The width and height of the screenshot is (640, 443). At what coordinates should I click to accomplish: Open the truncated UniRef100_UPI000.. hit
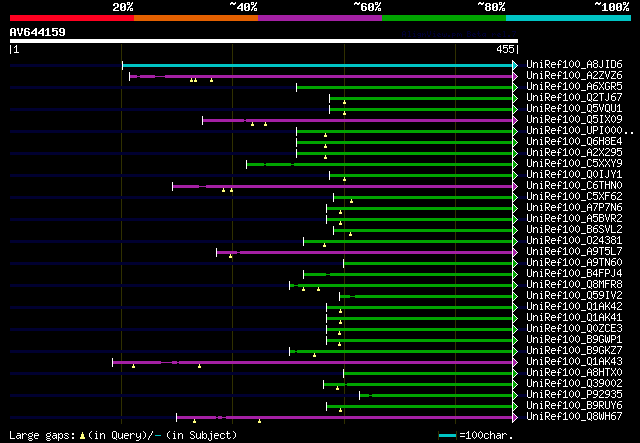tap(580, 131)
